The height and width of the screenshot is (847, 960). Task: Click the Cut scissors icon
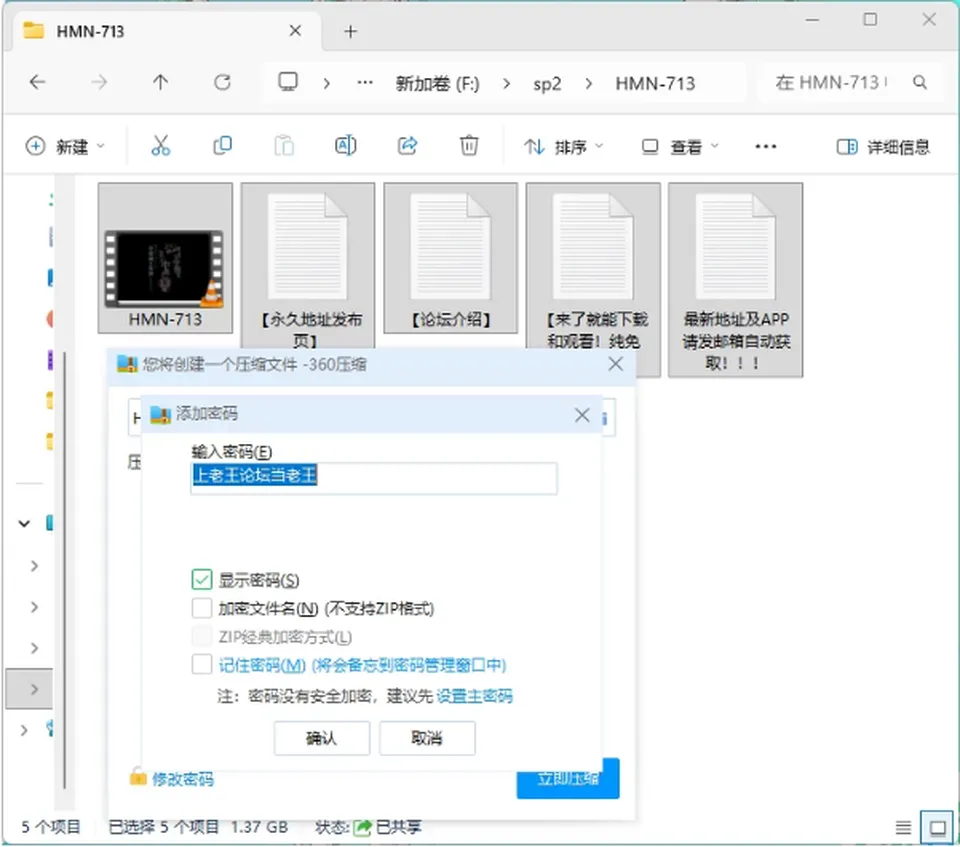coord(160,146)
